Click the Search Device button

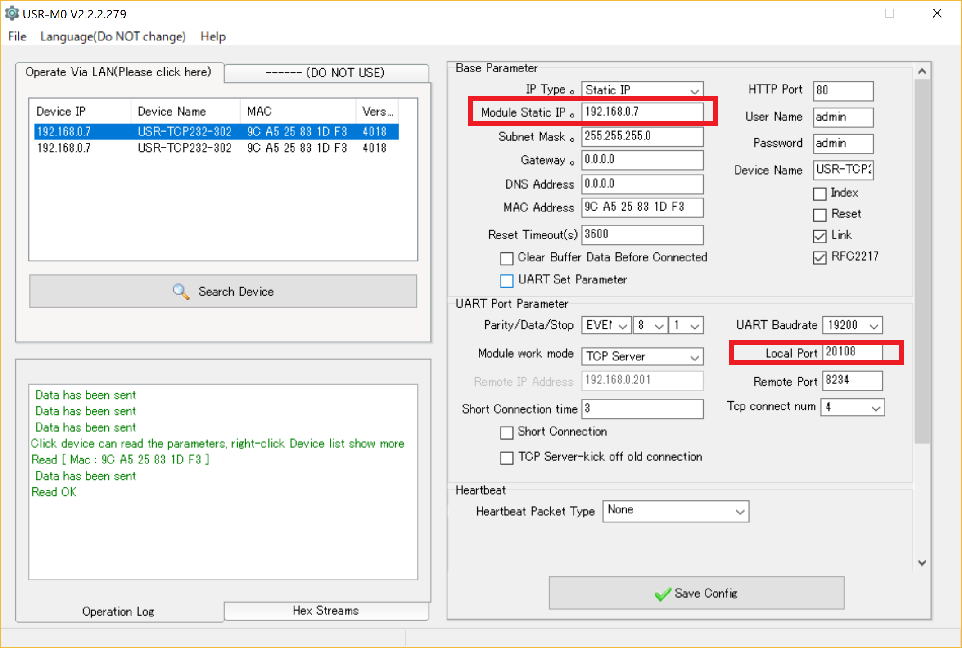223,291
